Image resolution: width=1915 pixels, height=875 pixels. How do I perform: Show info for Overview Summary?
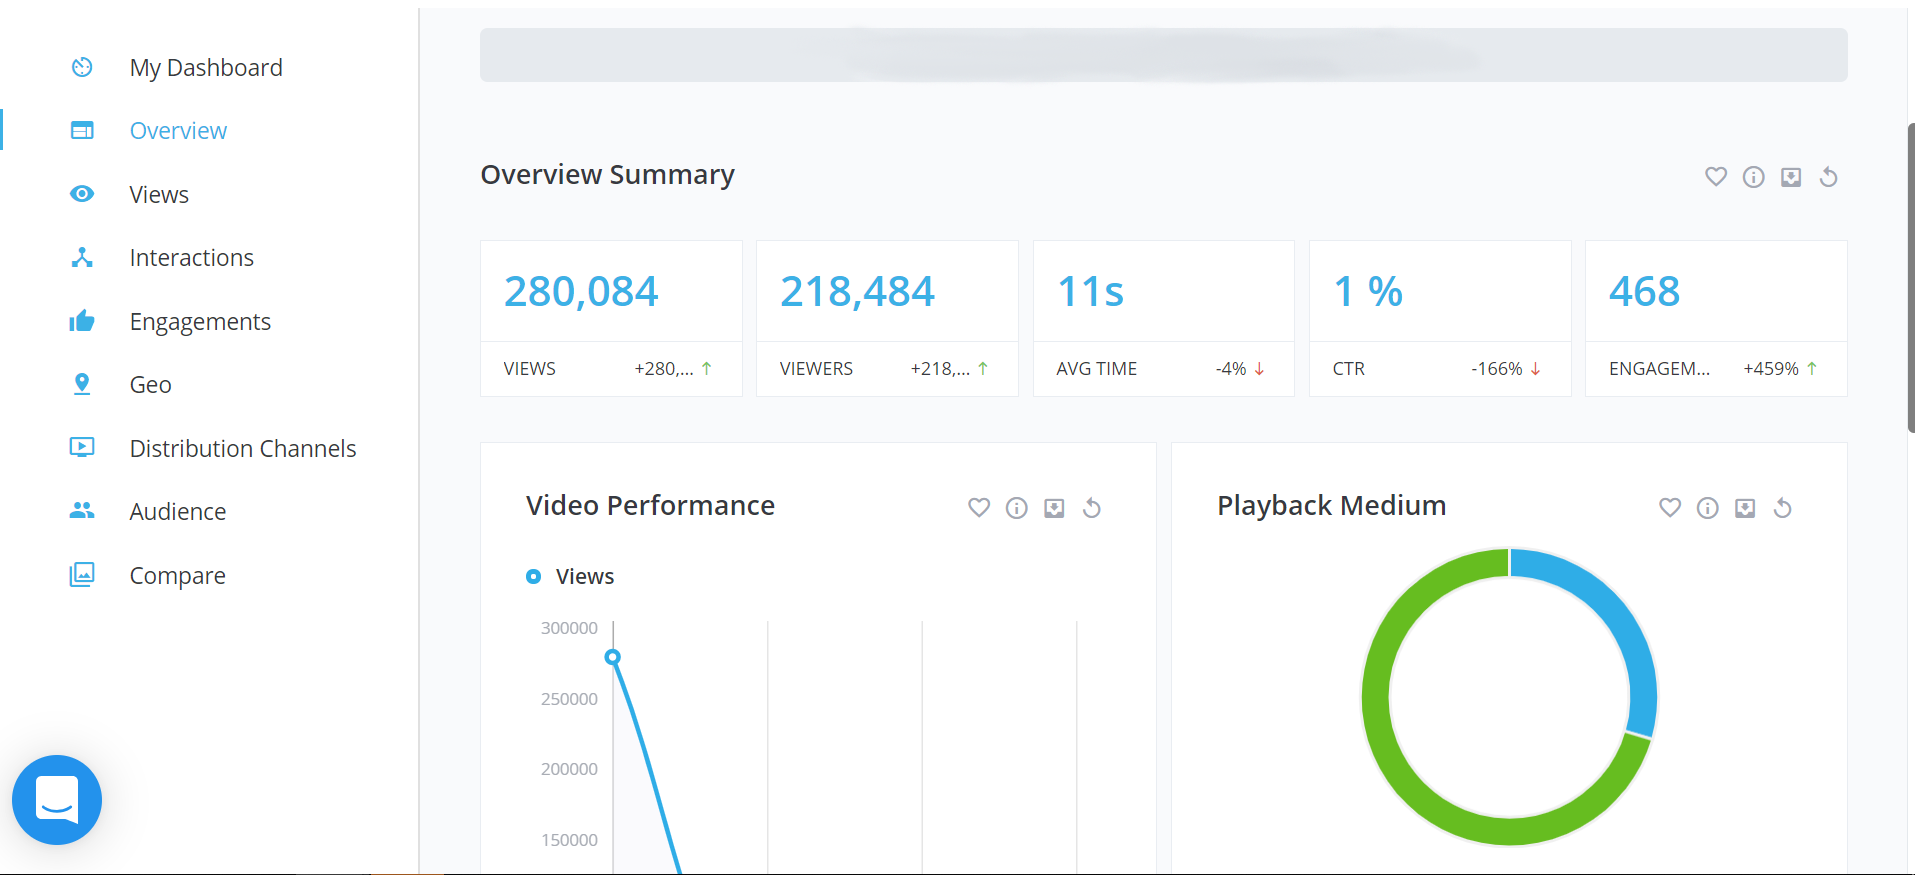[x=1754, y=177]
